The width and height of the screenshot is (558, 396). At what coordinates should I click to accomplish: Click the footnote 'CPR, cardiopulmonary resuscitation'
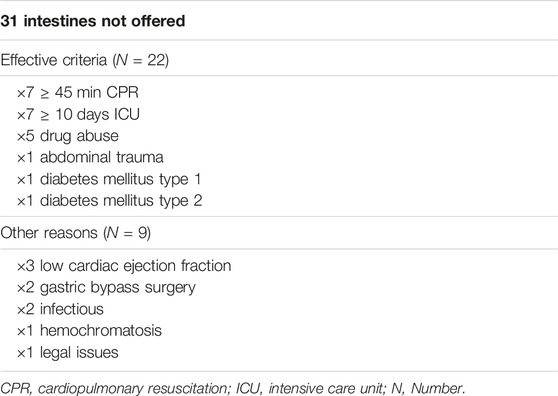pyautogui.click(x=115, y=388)
